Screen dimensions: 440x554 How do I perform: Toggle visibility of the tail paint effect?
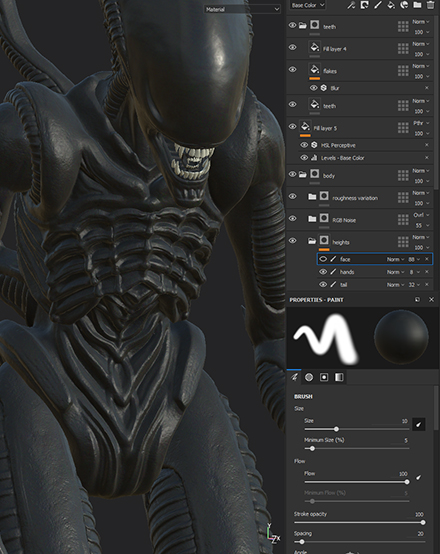point(323,284)
